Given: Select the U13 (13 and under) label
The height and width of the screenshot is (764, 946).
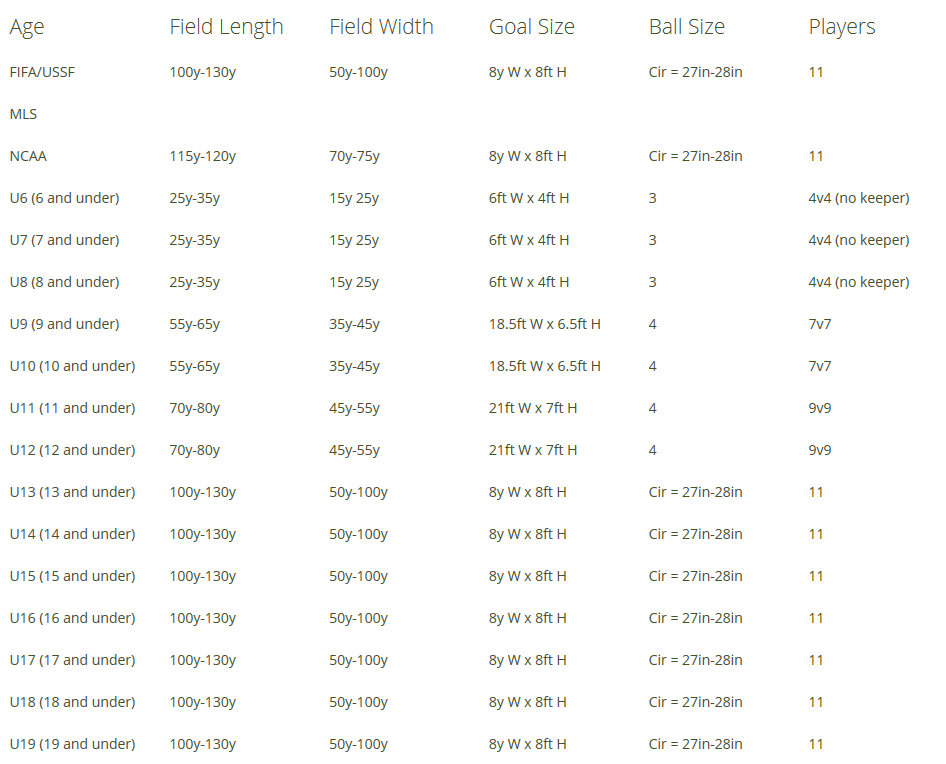Looking at the screenshot, I should (x=72, y=492).
